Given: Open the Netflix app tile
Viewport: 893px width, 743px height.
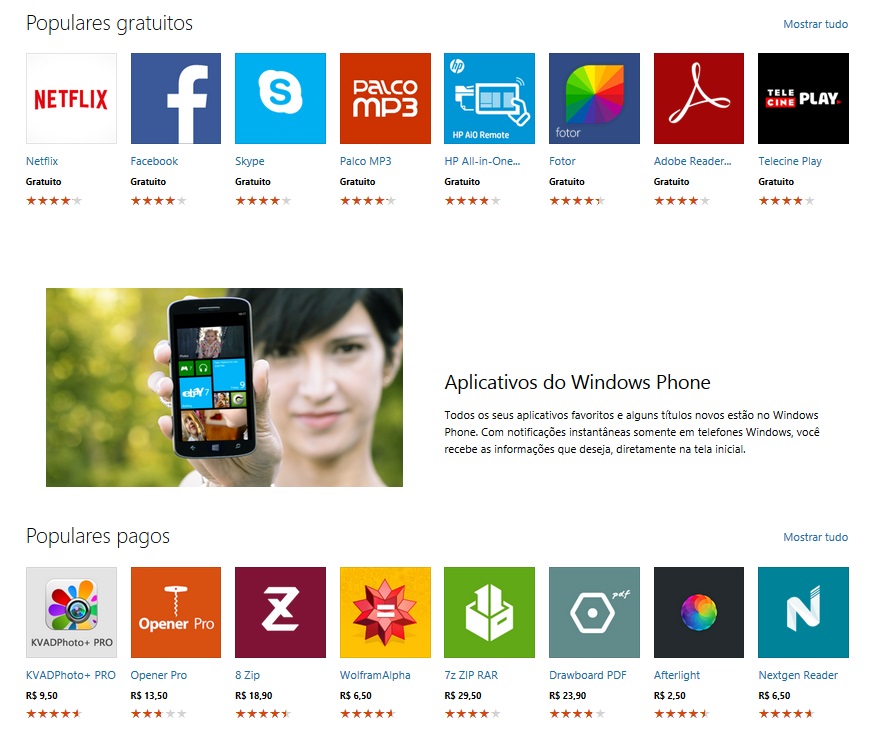Looking at the screenshot, I should pyautogui.click(x=71, y=98).
